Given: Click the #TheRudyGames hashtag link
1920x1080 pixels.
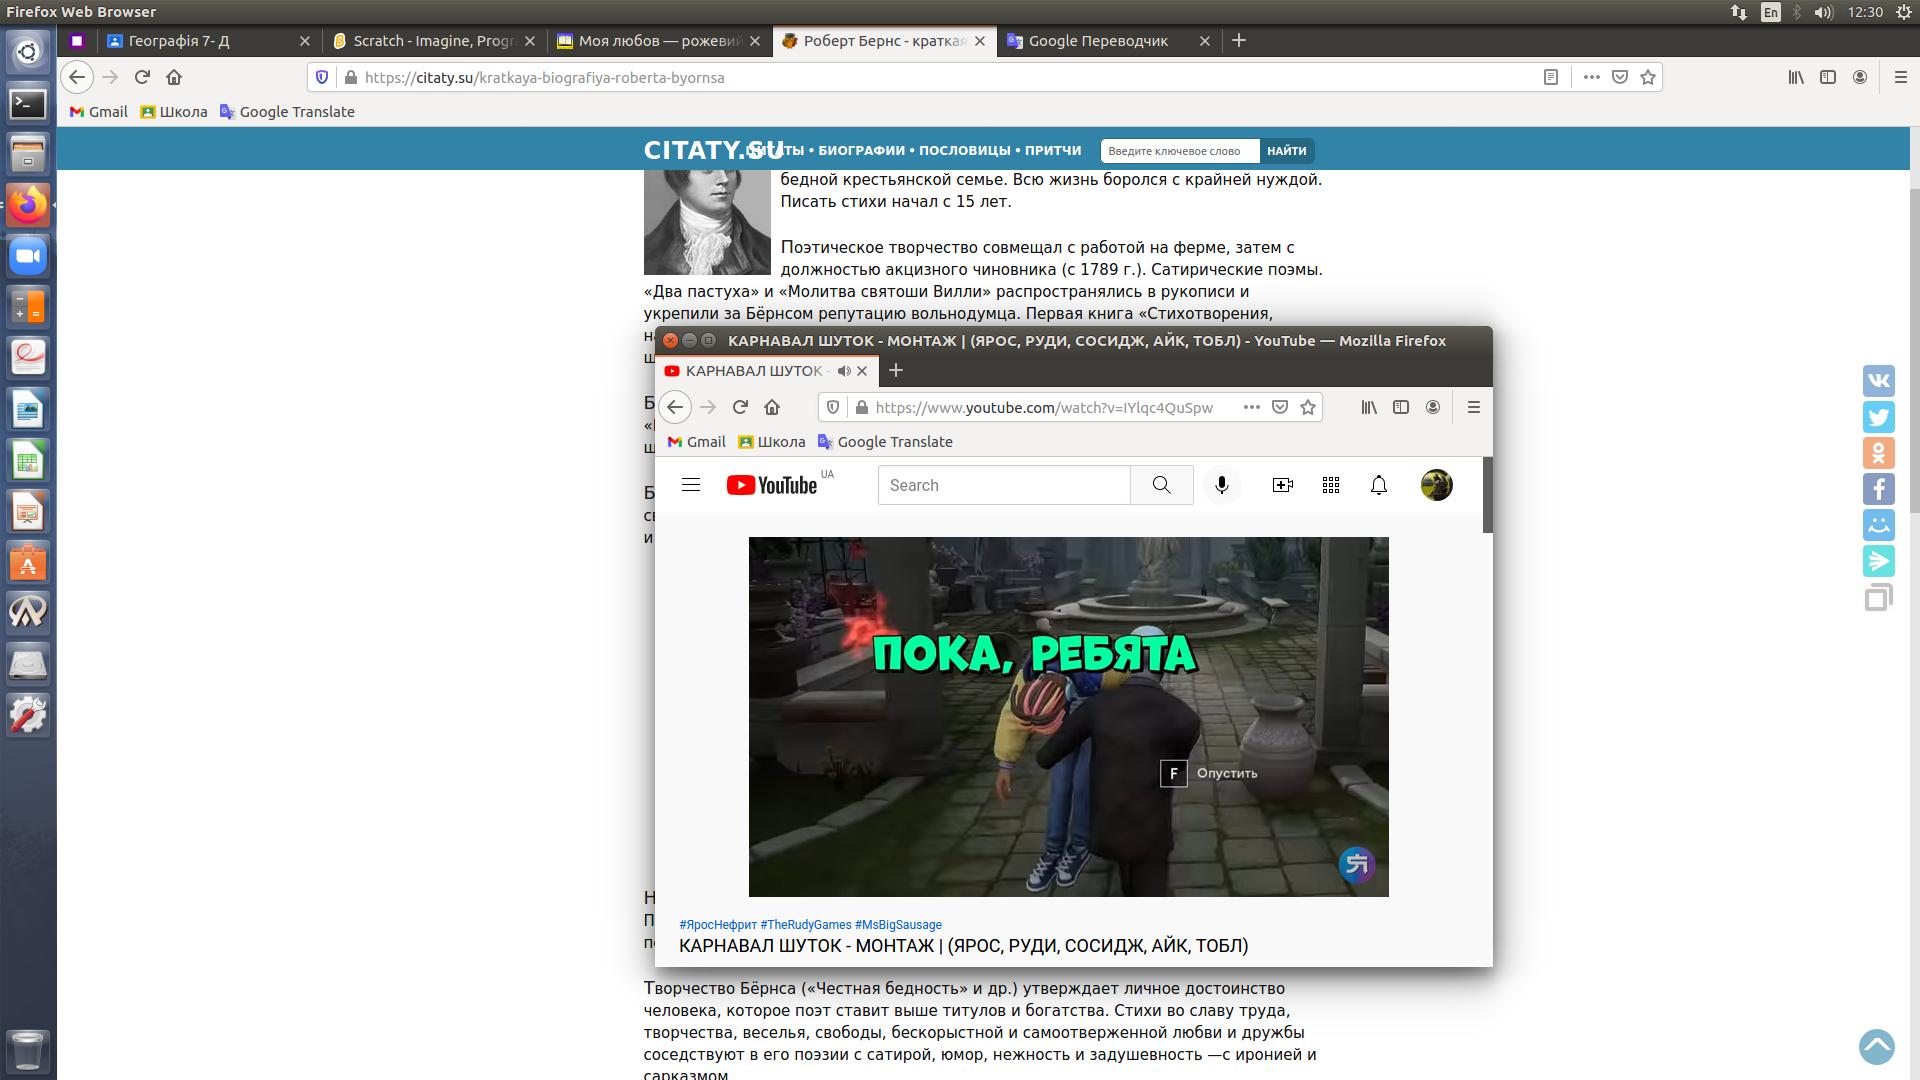Looking at the screenshot, I should [x=805, y=925].
